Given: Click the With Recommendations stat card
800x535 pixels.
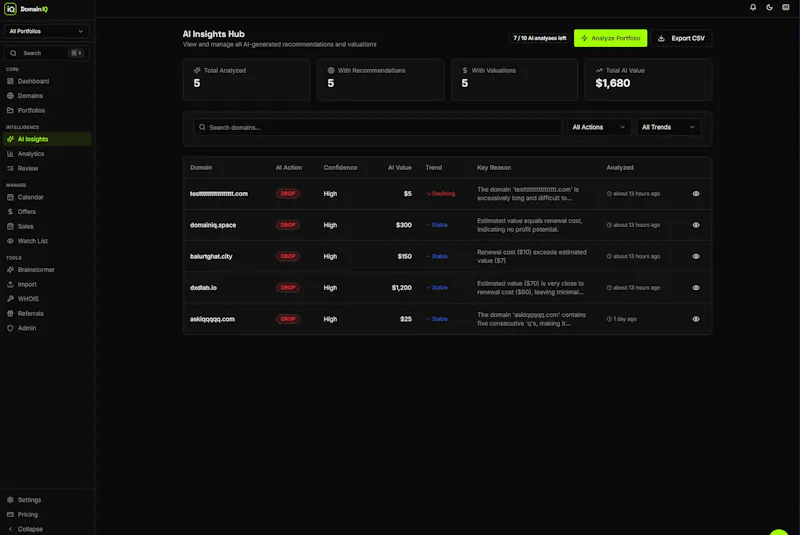Looking at the screenshot, I should click(x=381, y=79).
